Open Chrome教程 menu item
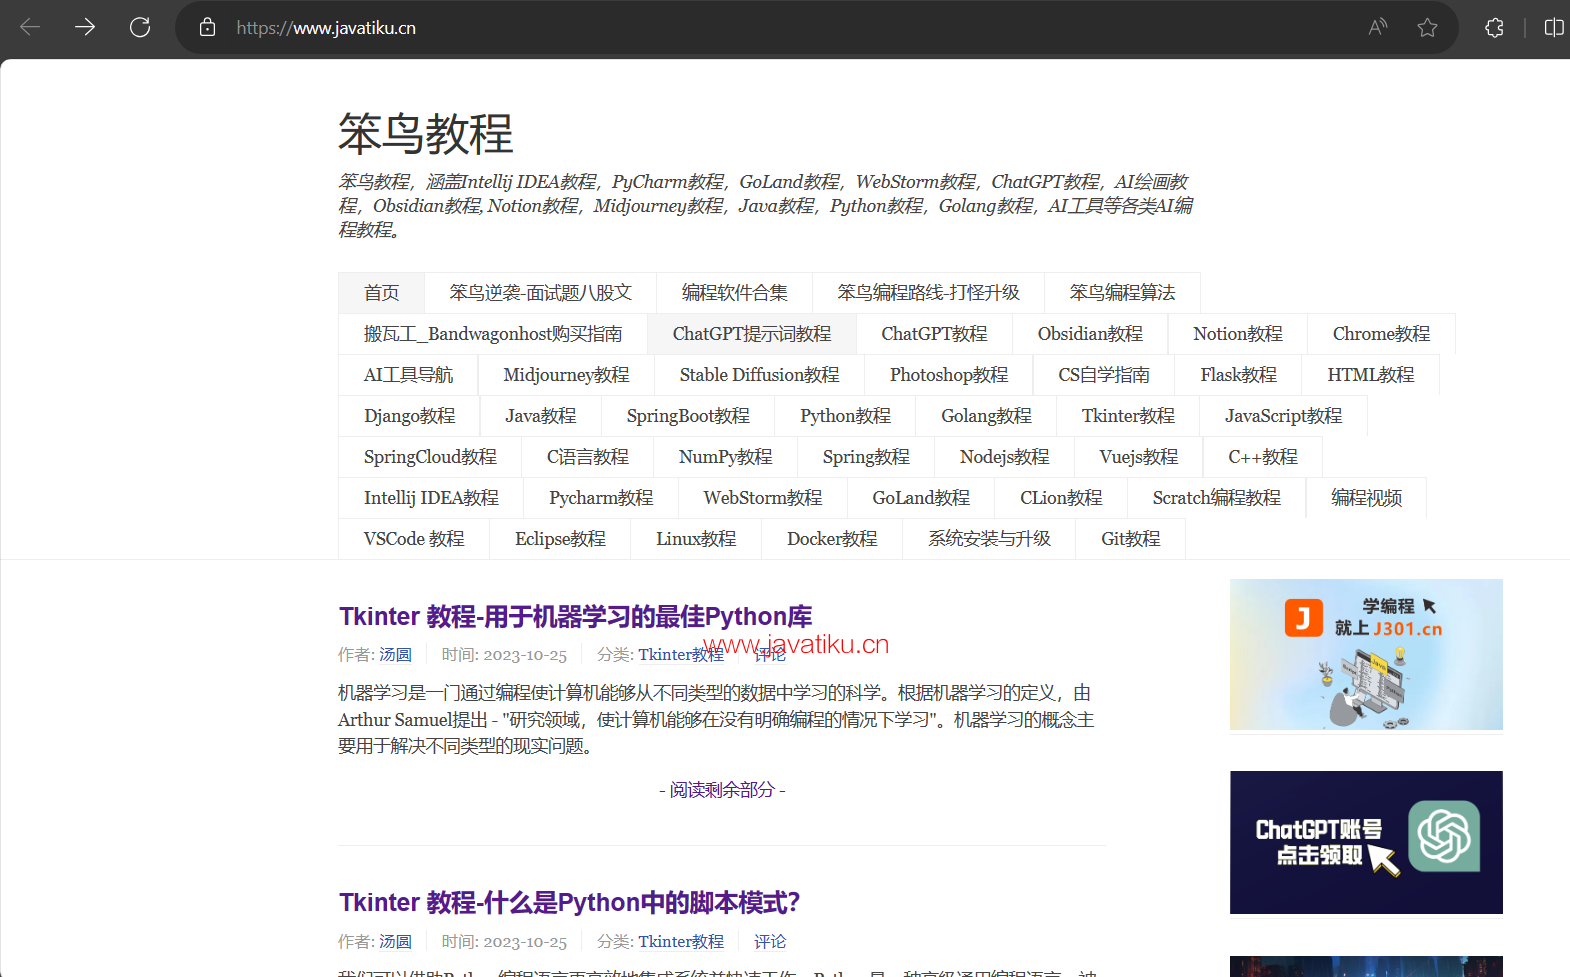 point(1381,334)
